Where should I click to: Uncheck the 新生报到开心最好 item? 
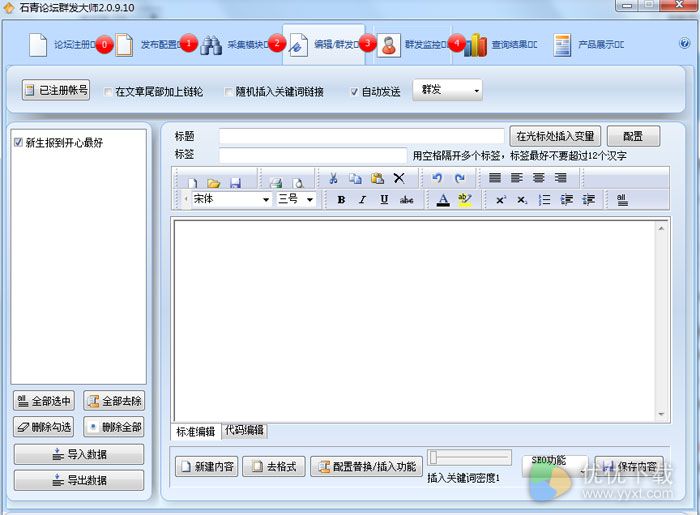(x=18, y=142)
